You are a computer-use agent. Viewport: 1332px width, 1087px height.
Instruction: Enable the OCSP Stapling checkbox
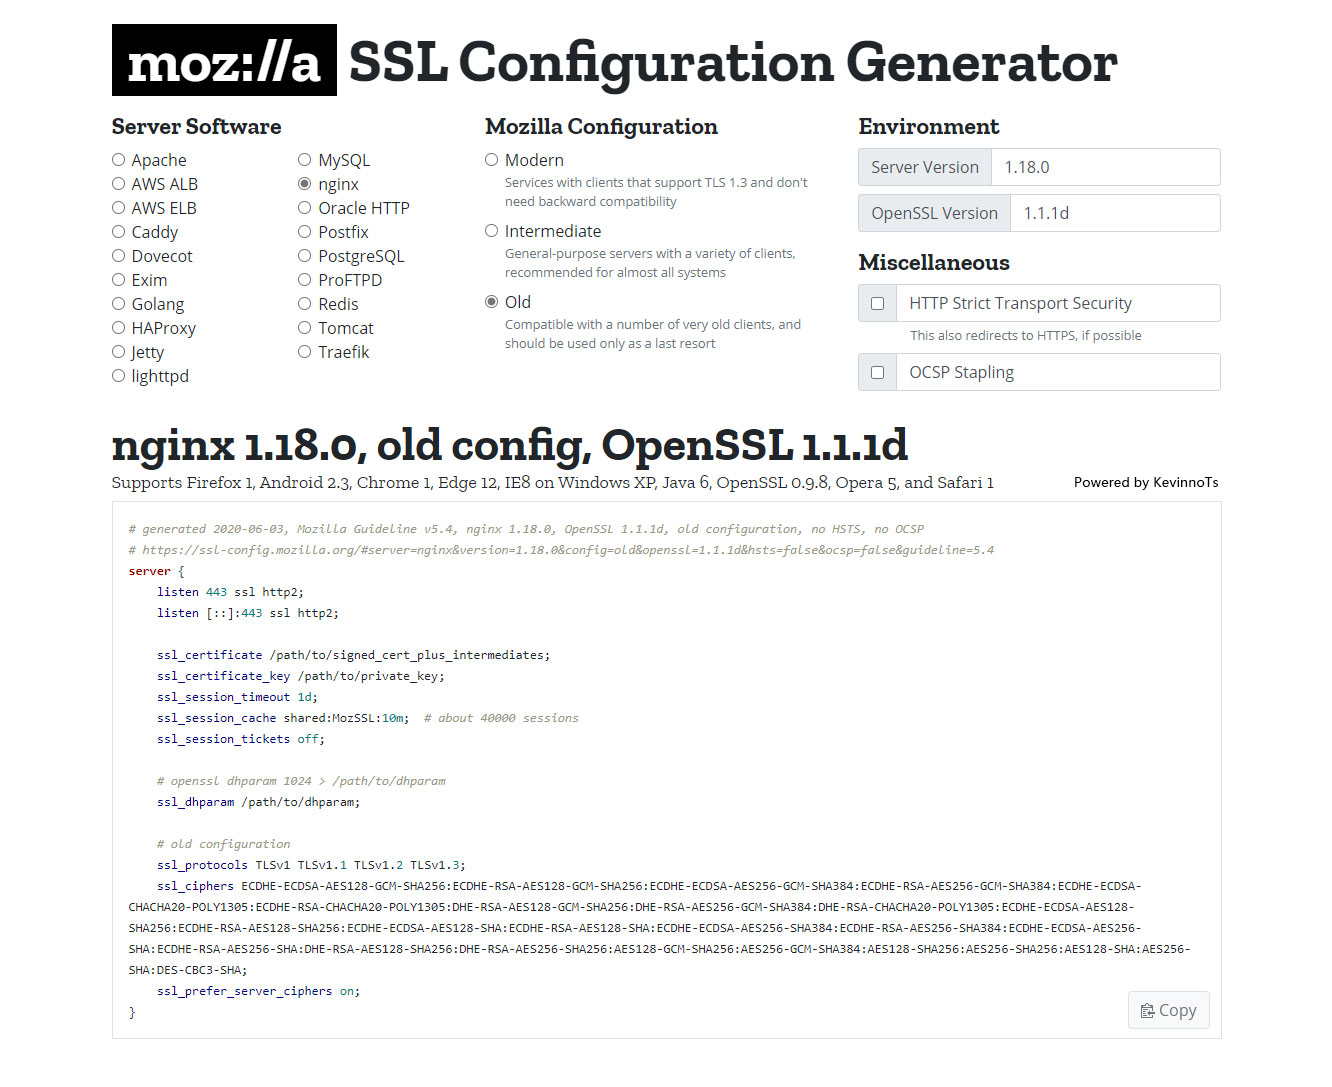click(x=878, y=372)
